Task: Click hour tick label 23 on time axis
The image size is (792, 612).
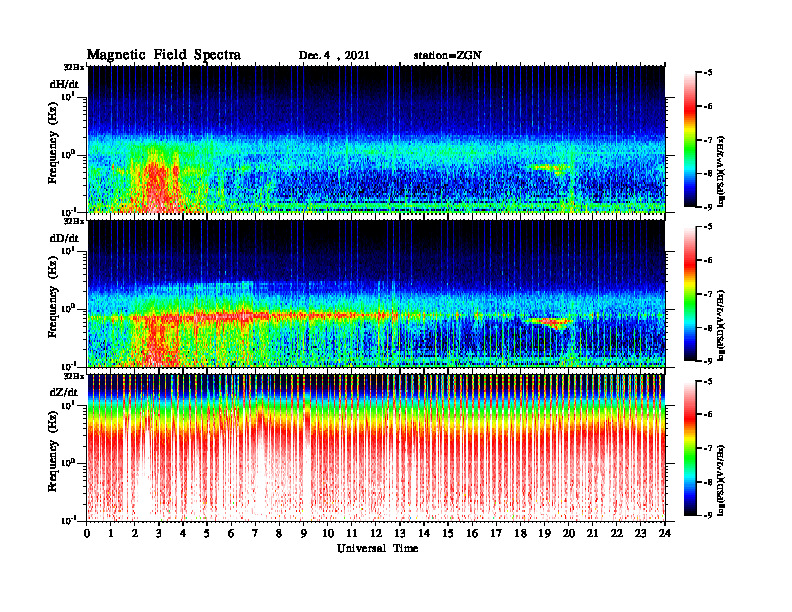Action: (x=640, y=533)
